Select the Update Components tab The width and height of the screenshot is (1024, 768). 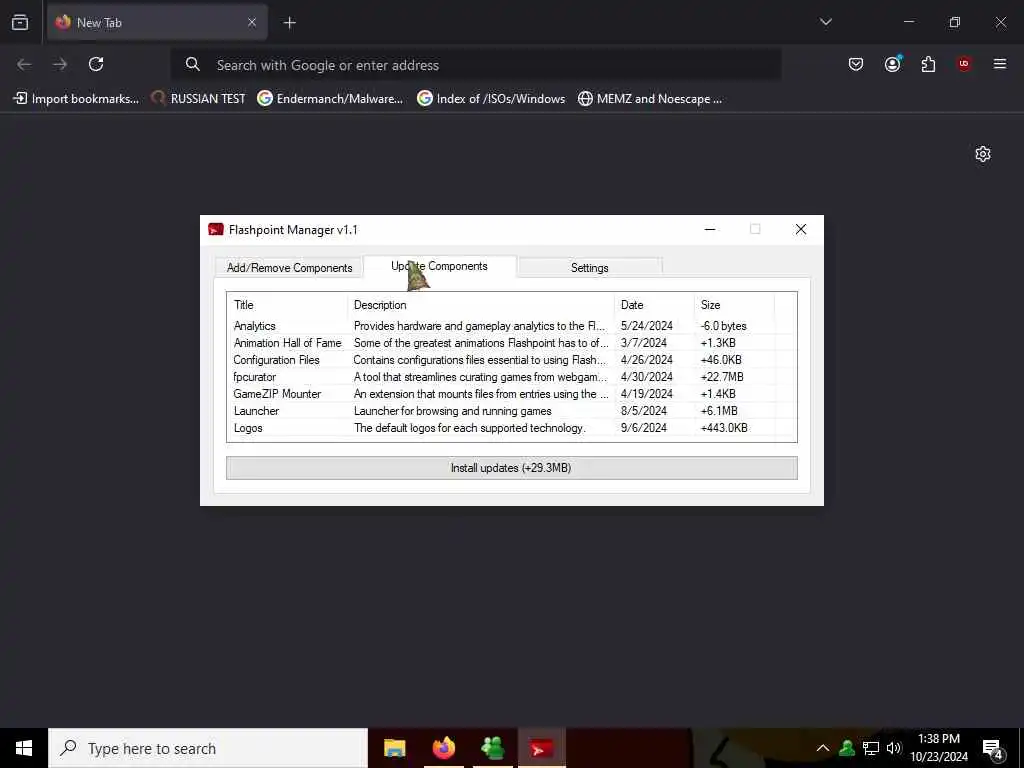click(440, 266)
